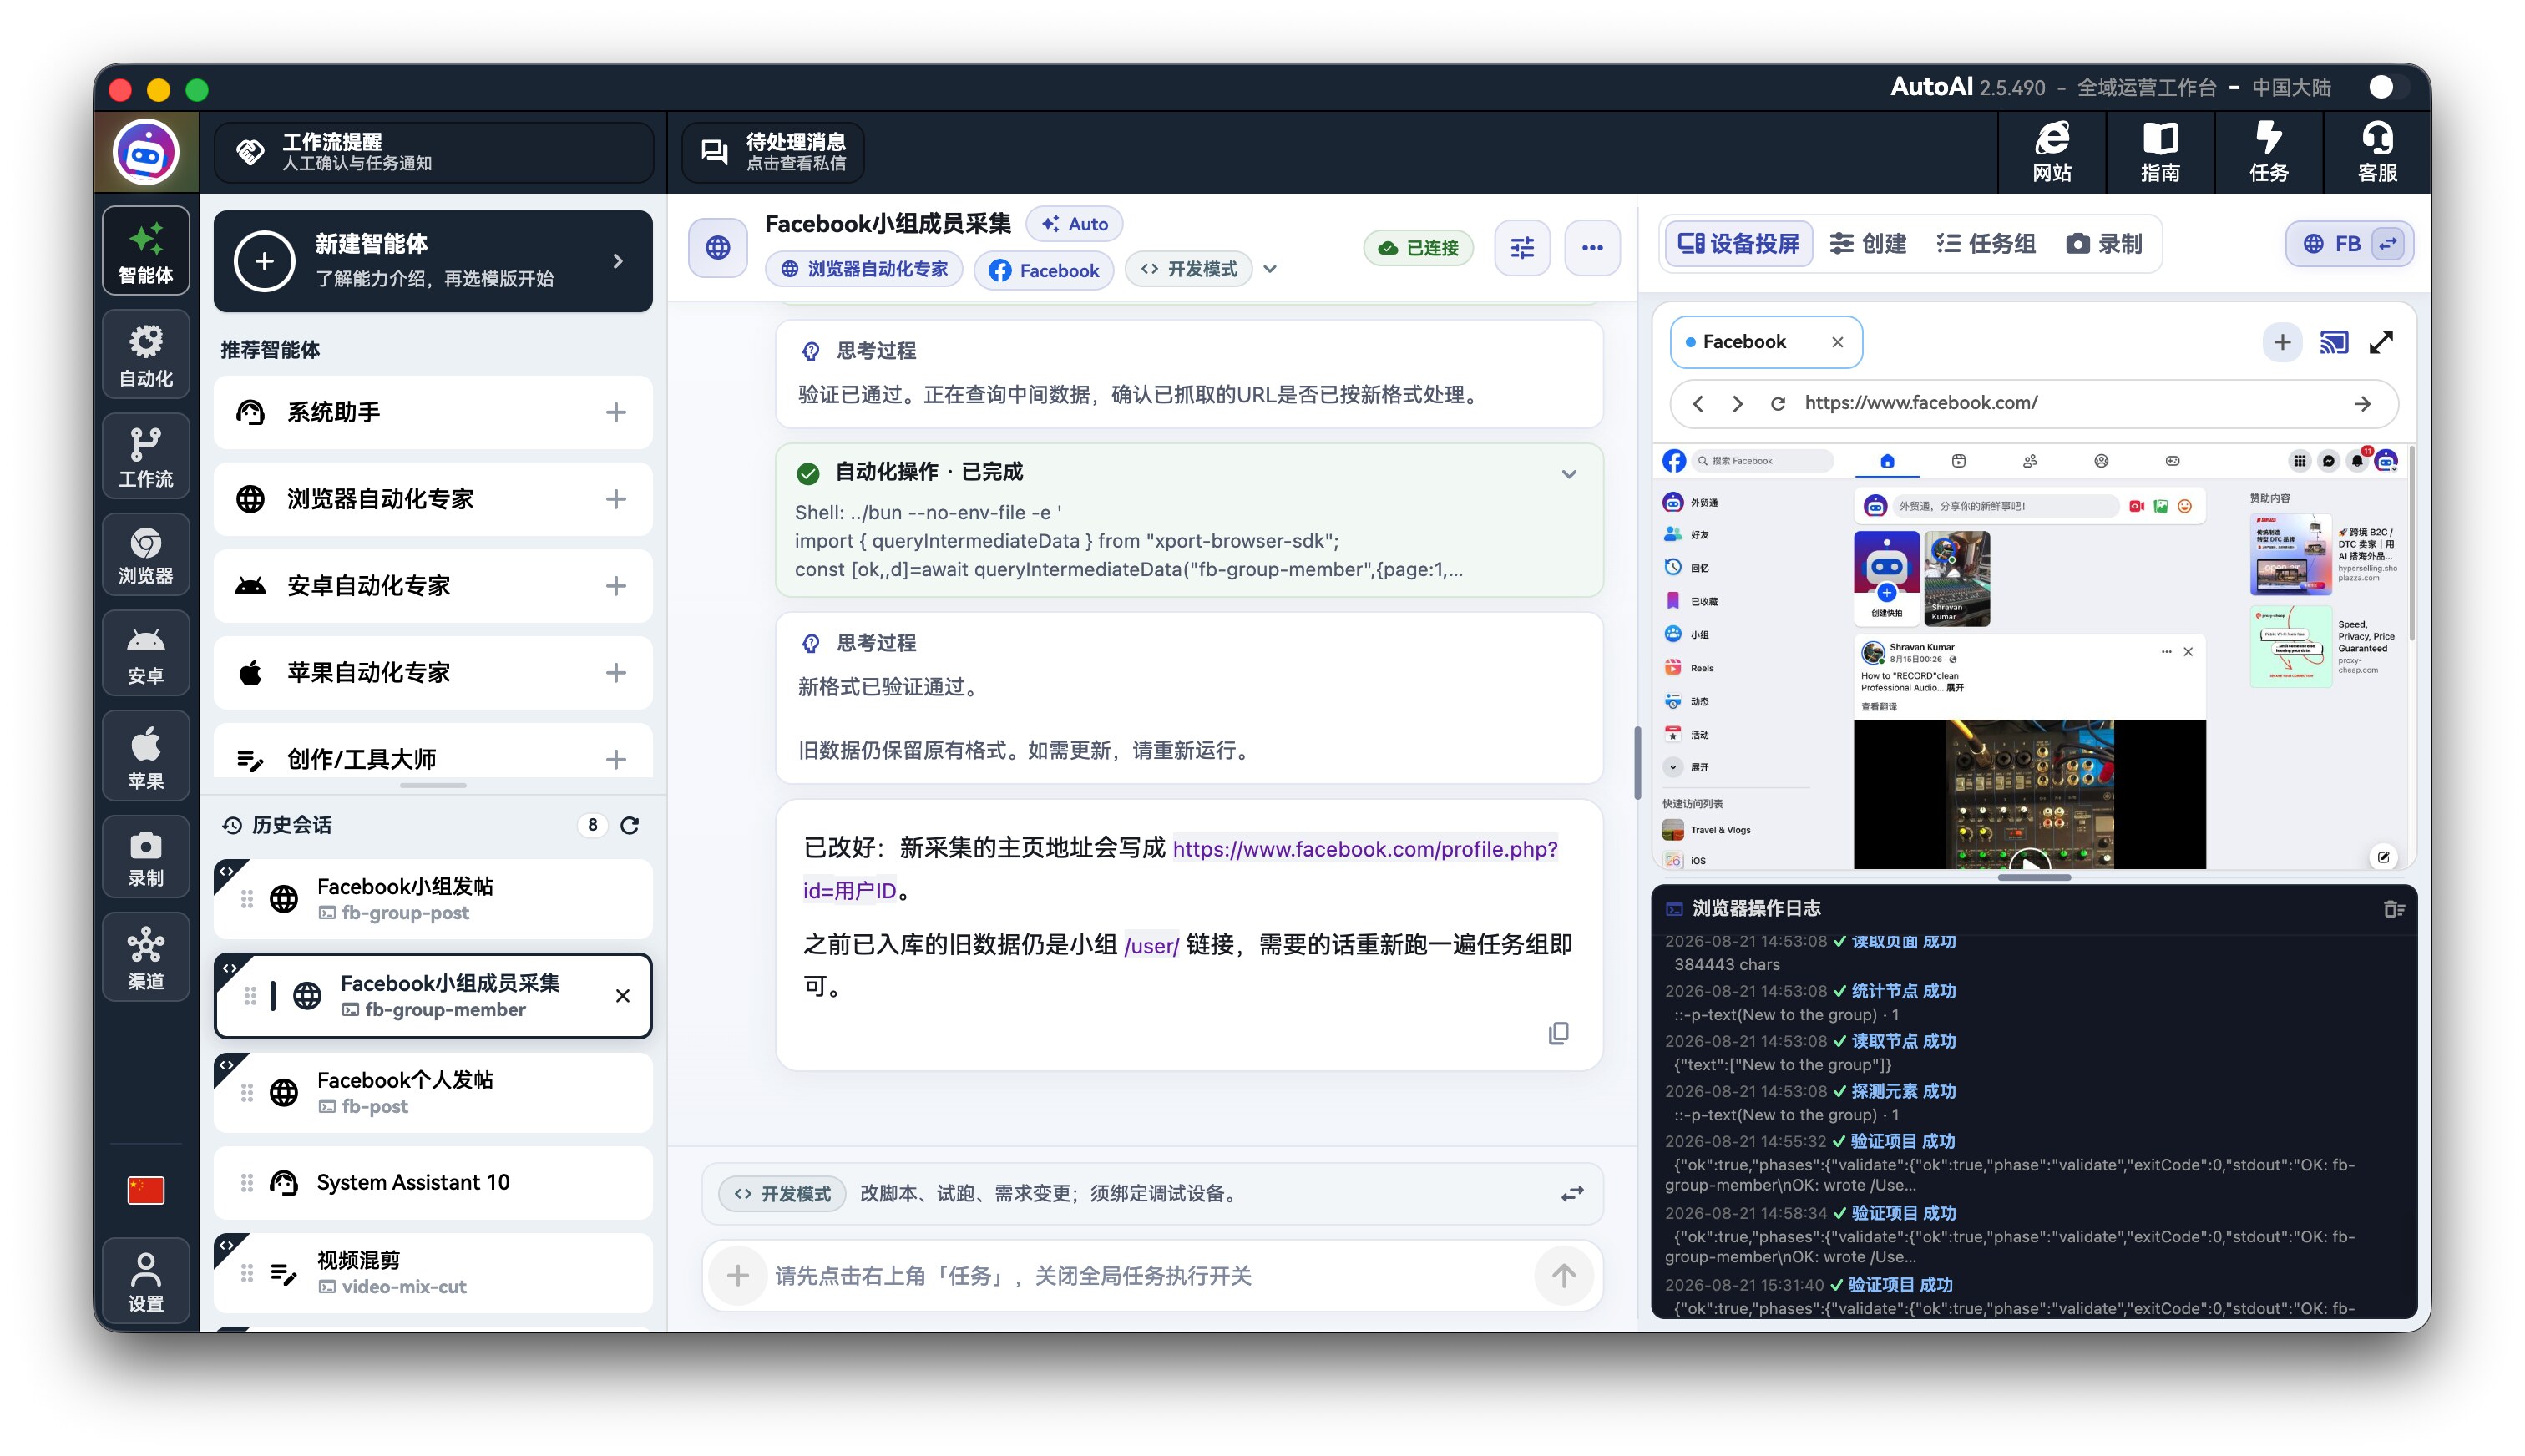This screenshot has height=1456, width=2525.
Task: Open the 安卓 sidebar section
Action: point(146,654)
